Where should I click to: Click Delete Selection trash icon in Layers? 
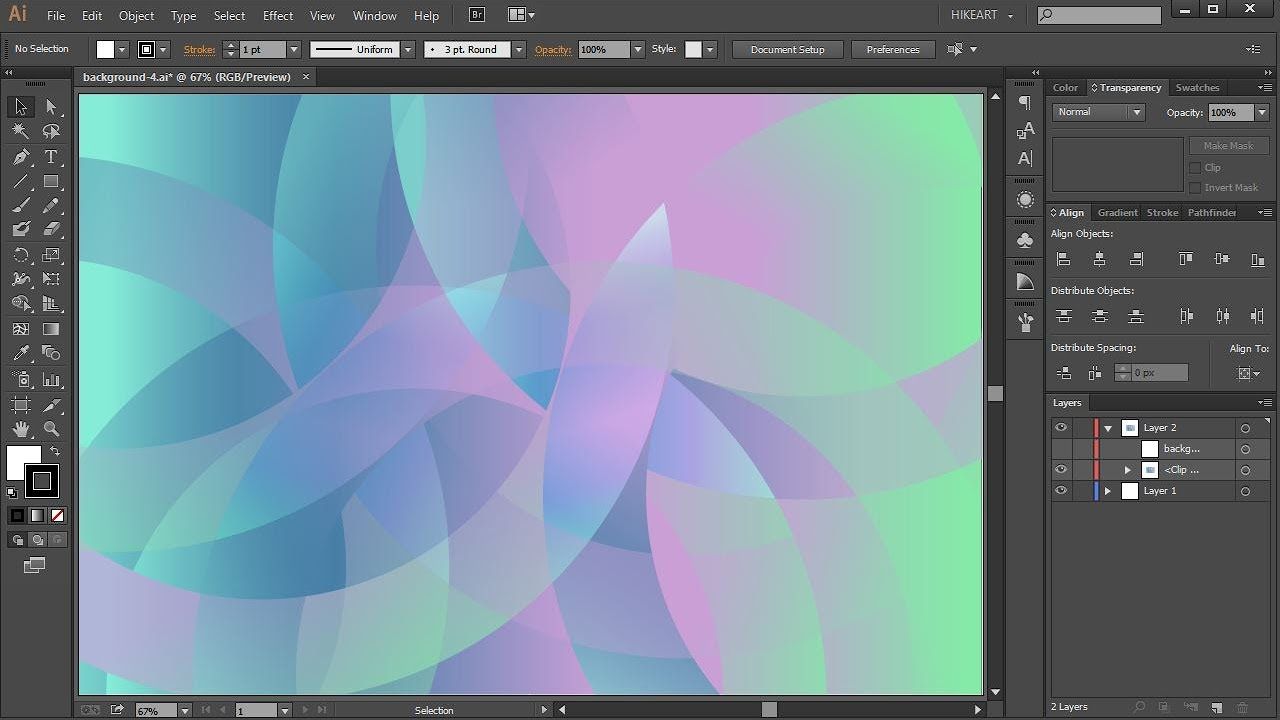[1243, 707]
